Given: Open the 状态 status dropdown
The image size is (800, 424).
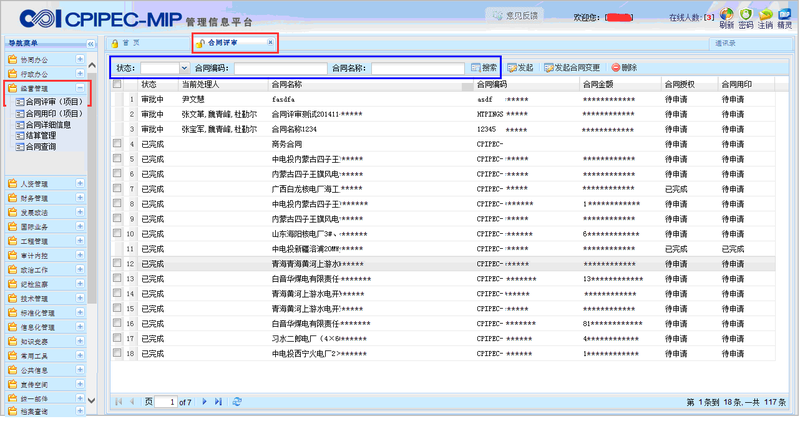Looking at the screenshot, I should tap(184, 68).
